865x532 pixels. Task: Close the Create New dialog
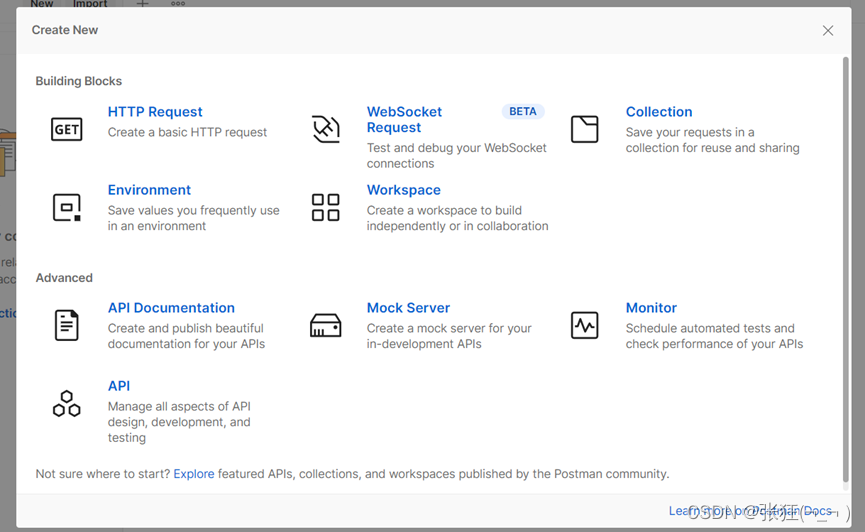[x=827, y=30]
